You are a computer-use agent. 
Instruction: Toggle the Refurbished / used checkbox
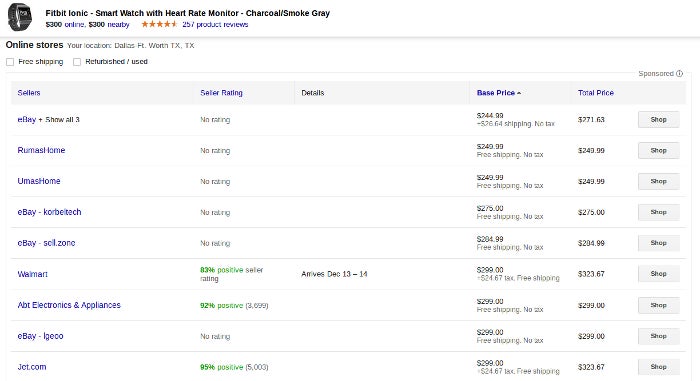(77, 62)
